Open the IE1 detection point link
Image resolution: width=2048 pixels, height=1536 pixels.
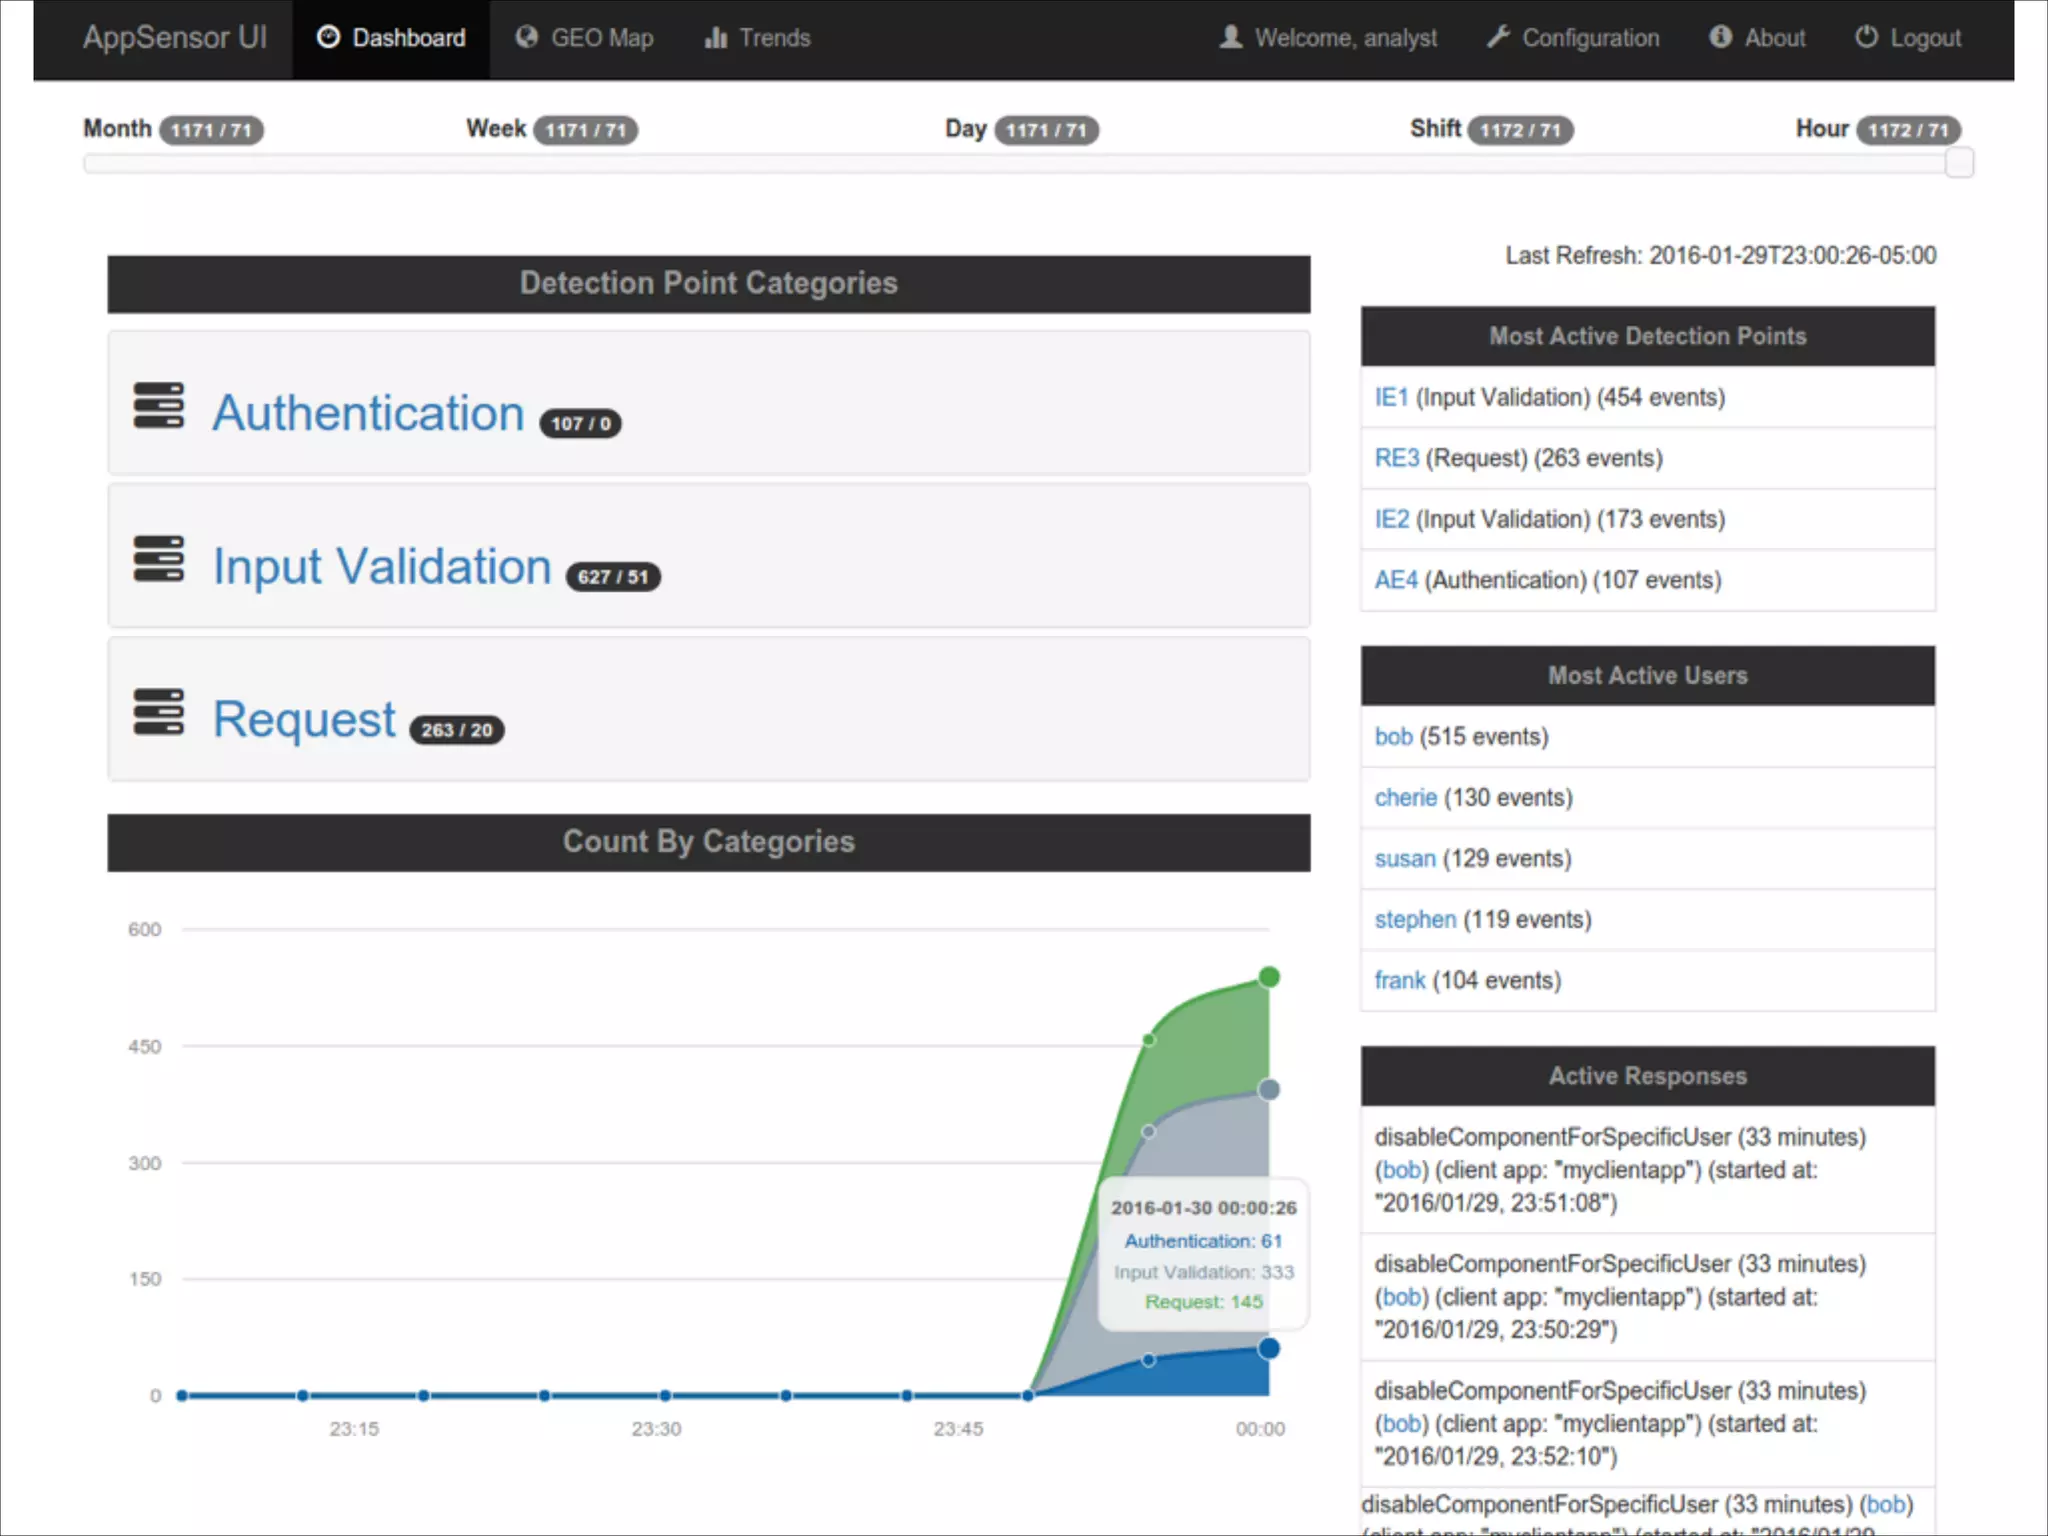pyautogui.click(x=1391, y=397)
